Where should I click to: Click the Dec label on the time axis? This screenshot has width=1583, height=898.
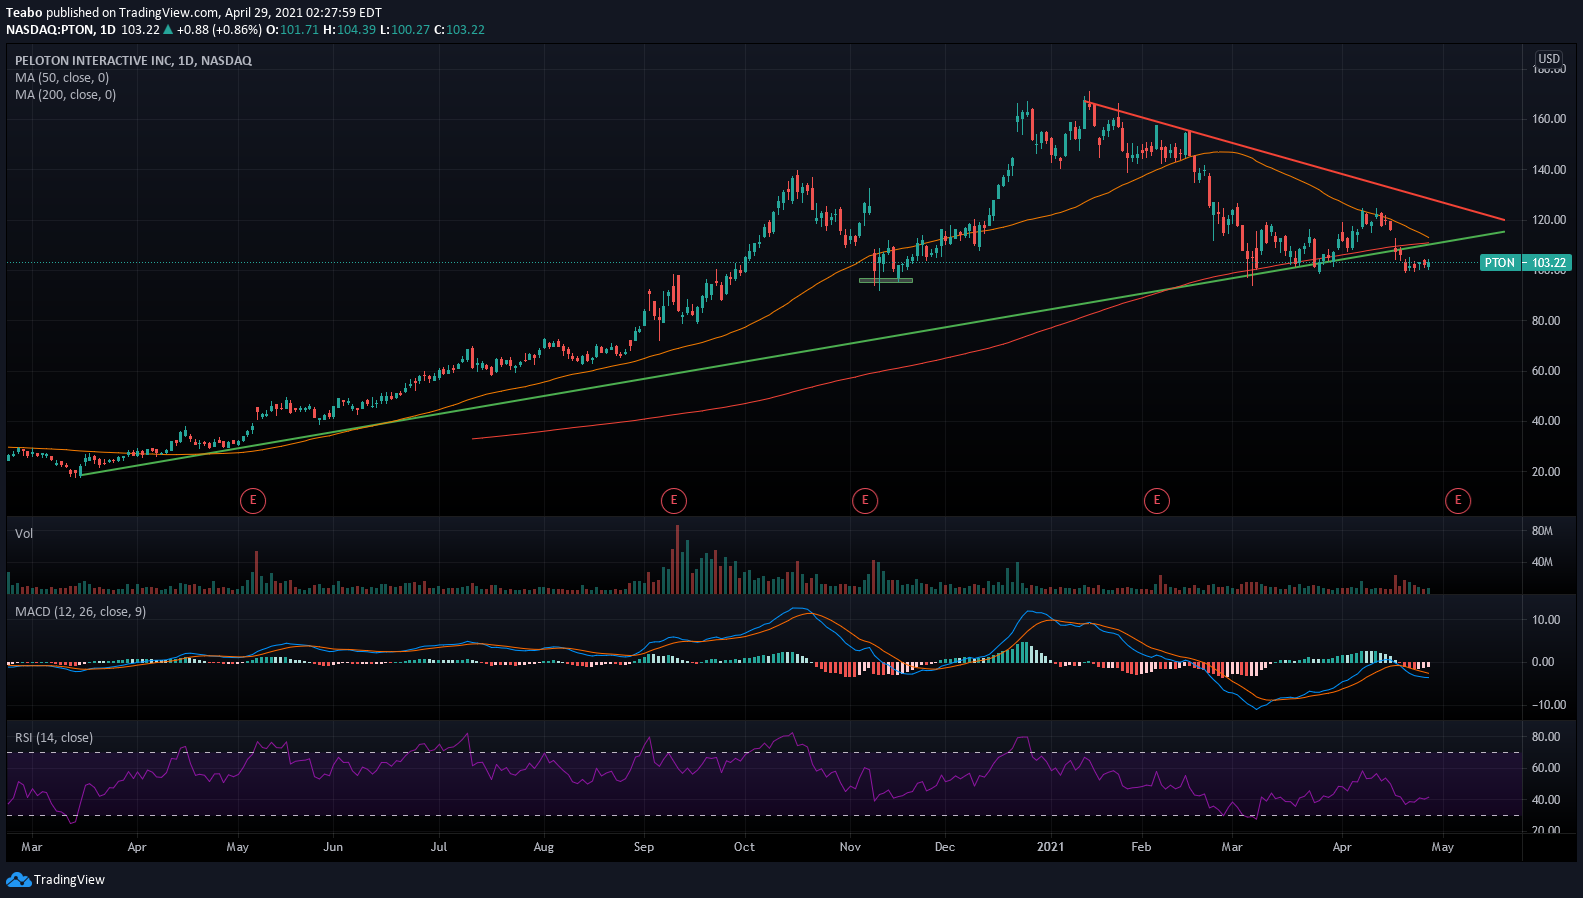[x=945, y=847]
